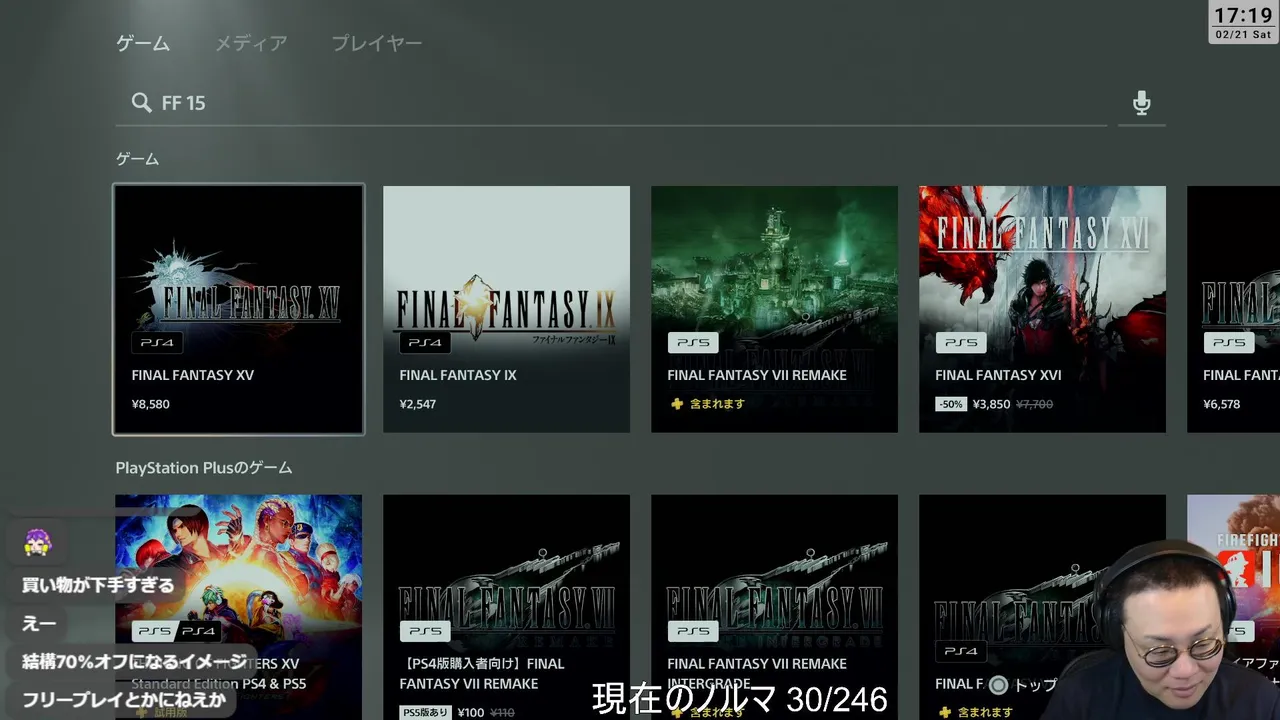Select the ゲーム tab
Screen dimensions: 1280x720
coord(143,43)
